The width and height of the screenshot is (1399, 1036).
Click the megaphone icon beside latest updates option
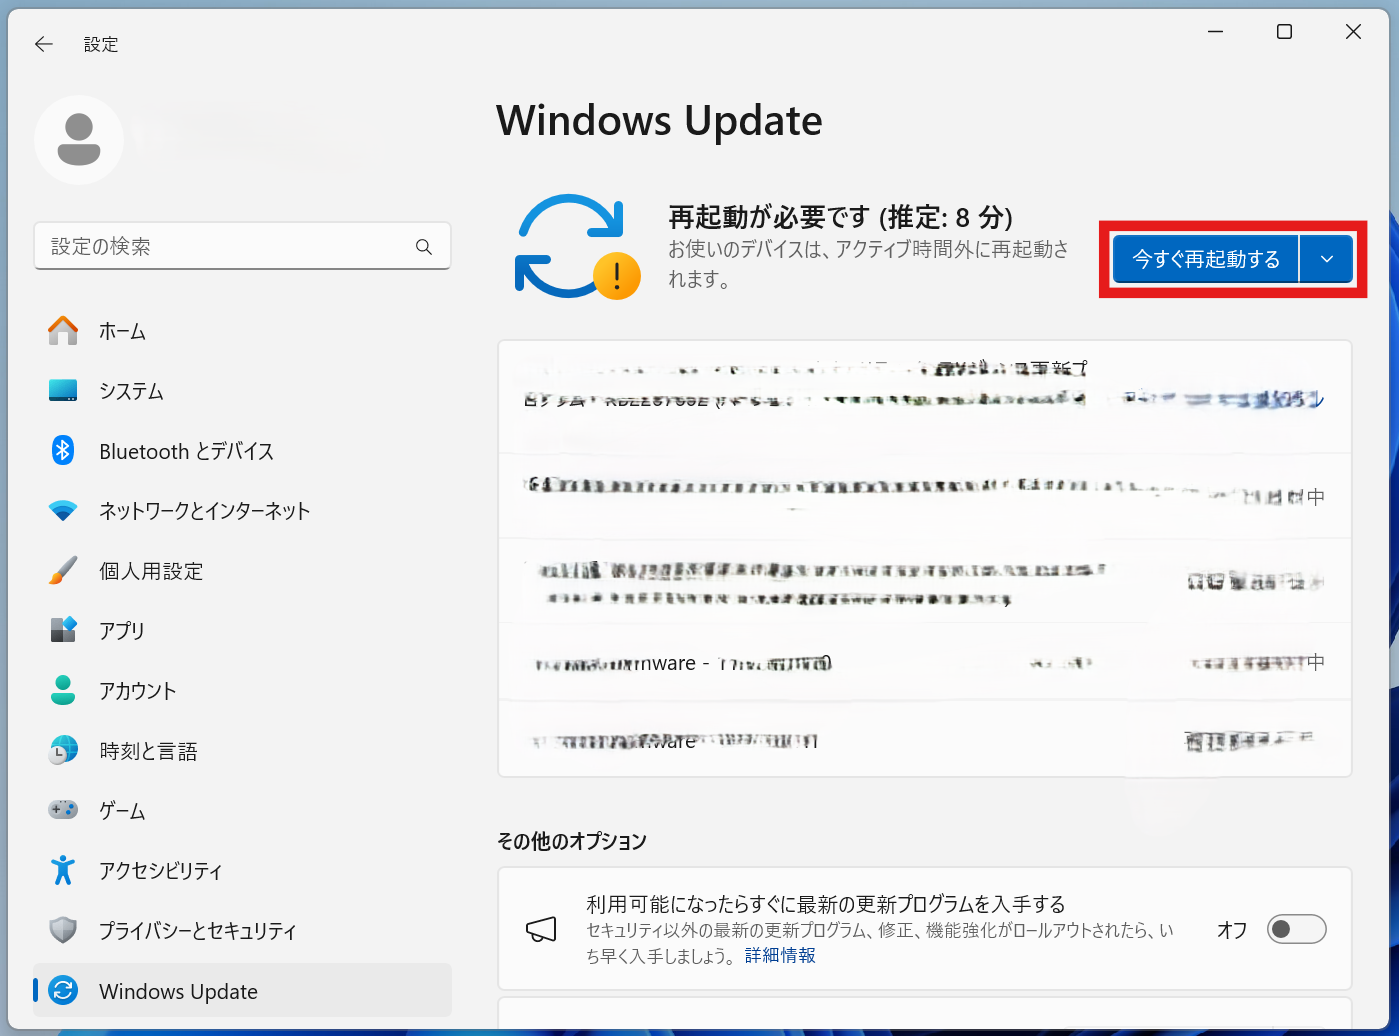coord(541,930)
